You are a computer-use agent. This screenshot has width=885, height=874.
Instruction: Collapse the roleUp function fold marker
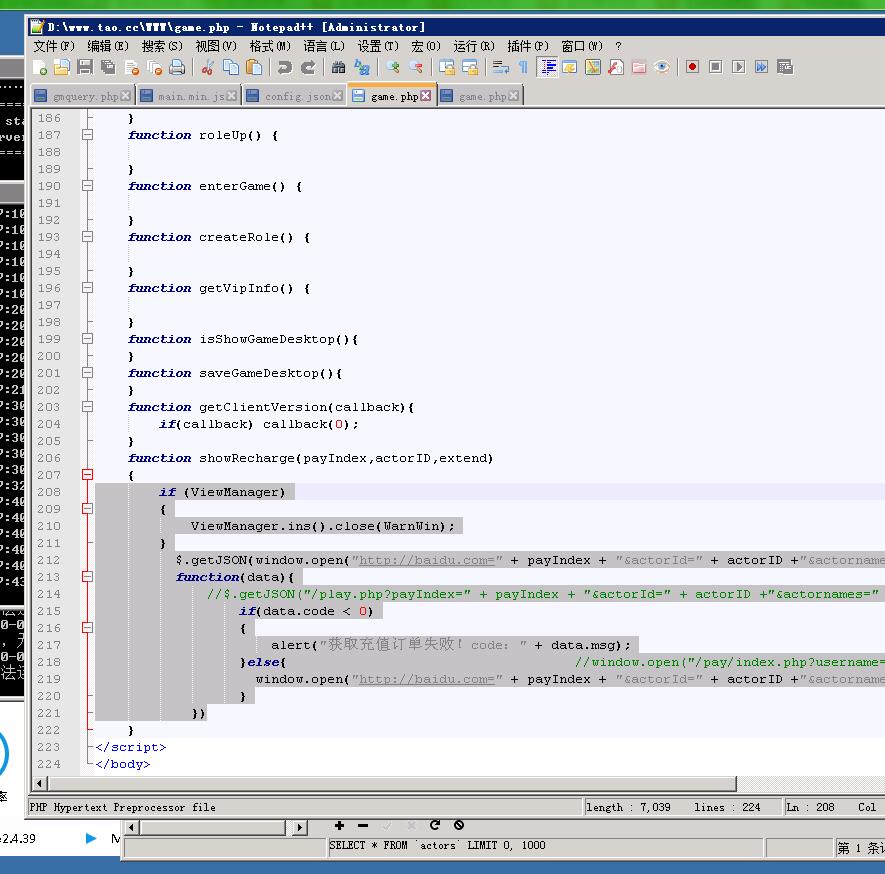click(x=87, y=135)
